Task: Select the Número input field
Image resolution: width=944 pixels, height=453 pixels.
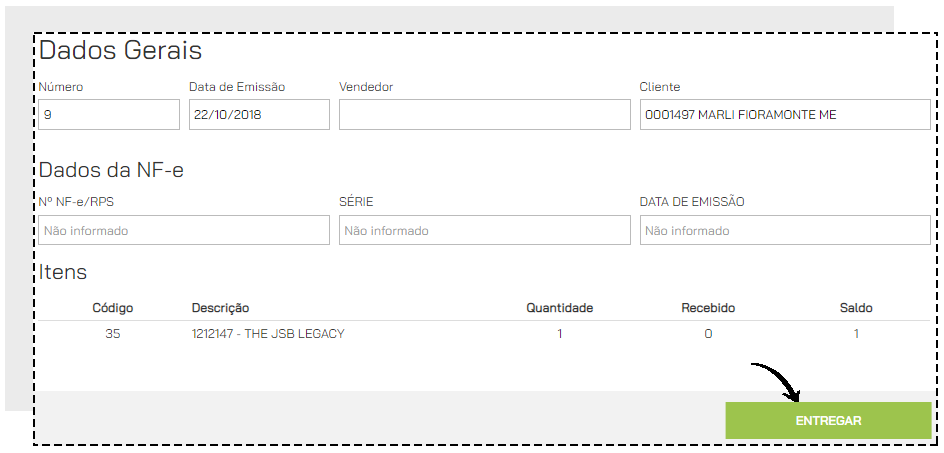Action: pyautogui.click(x=109, y=114)
